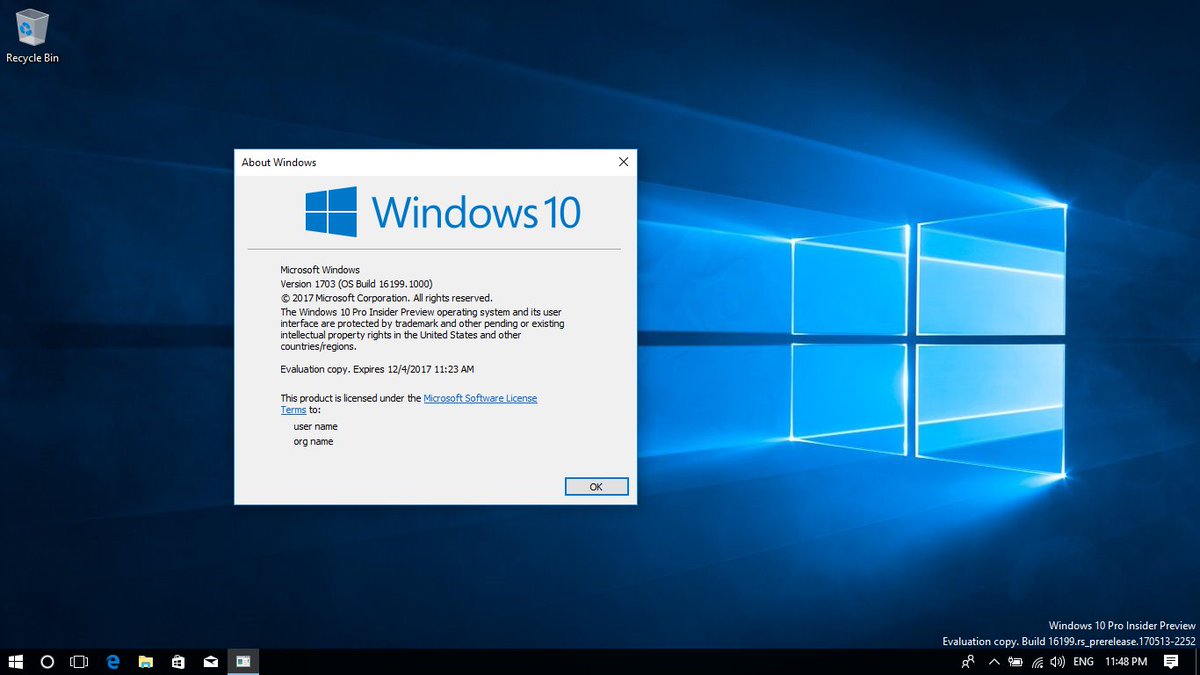This screenshot has width=1200, height=675.
Task: Open the volume slider from the tray
Action: pyautogui.click(x=1057, y=661)
